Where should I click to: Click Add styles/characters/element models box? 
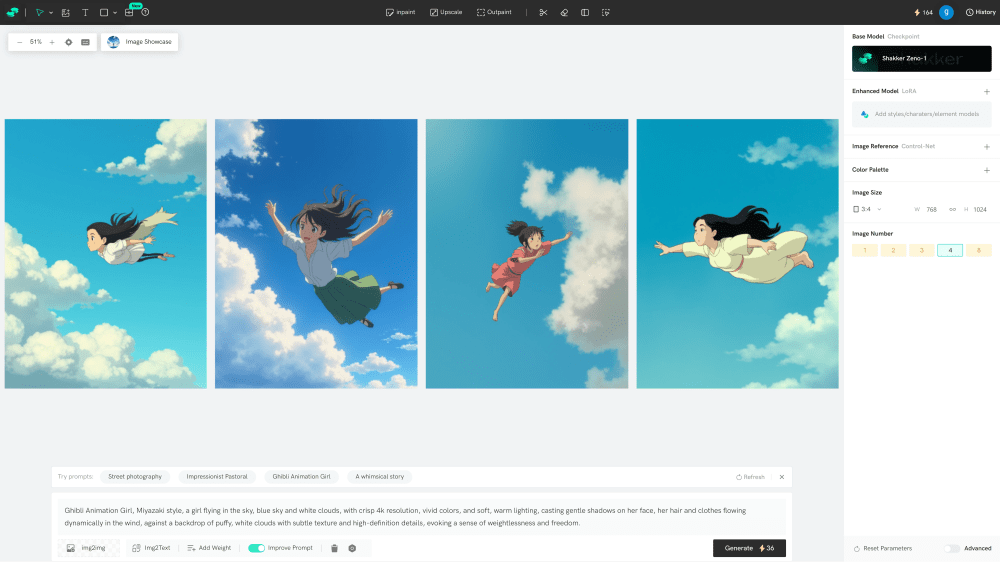(922, 114)
